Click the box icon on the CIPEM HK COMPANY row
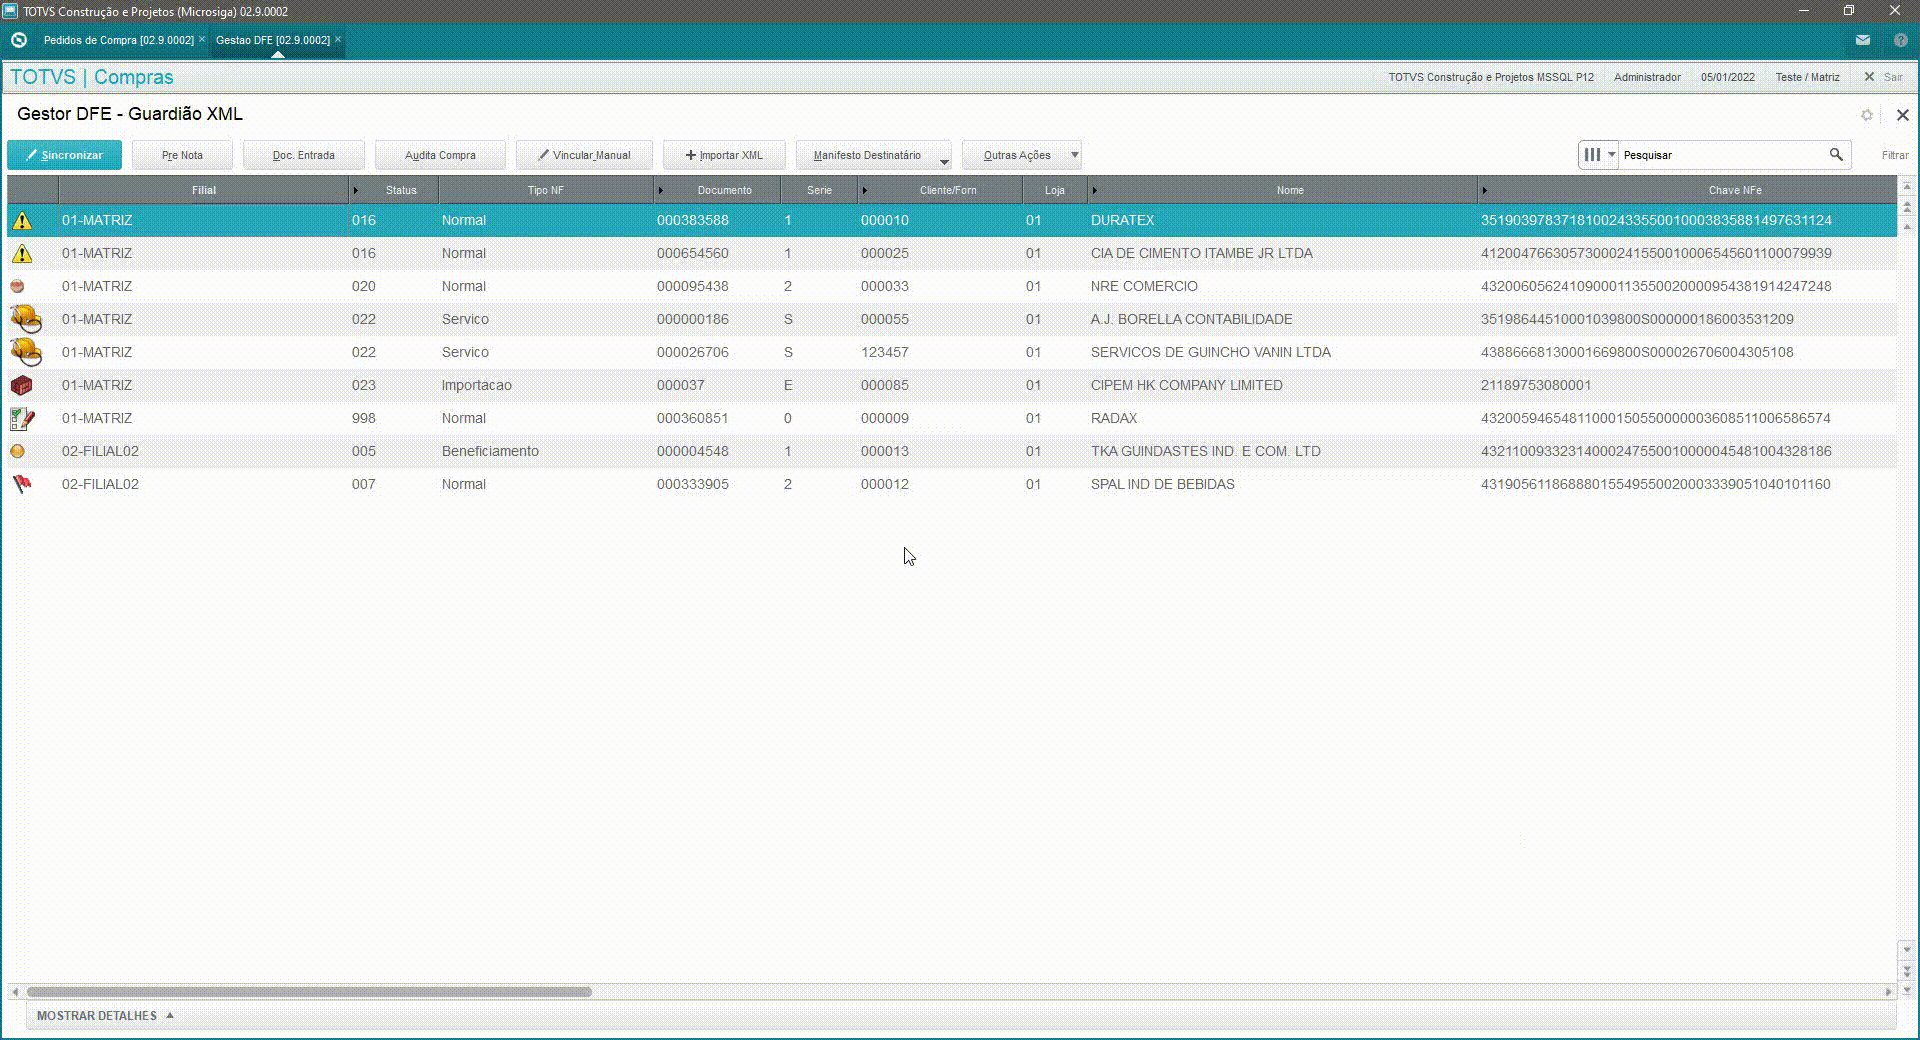This screenshot has width=1920, height=1040. (21, 385)
